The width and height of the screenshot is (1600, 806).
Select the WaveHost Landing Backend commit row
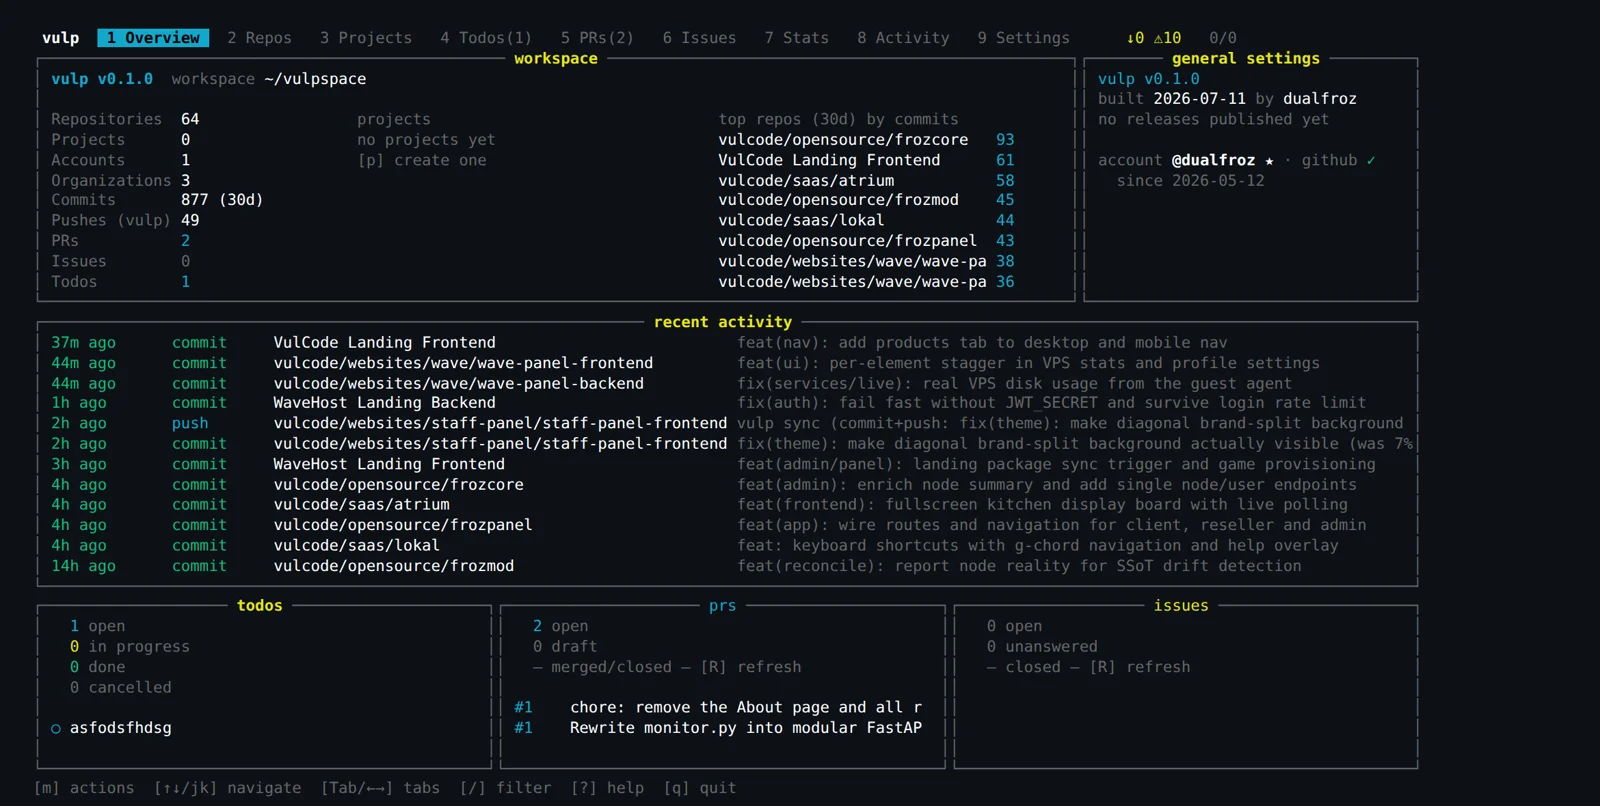click(x=727, y=403)
